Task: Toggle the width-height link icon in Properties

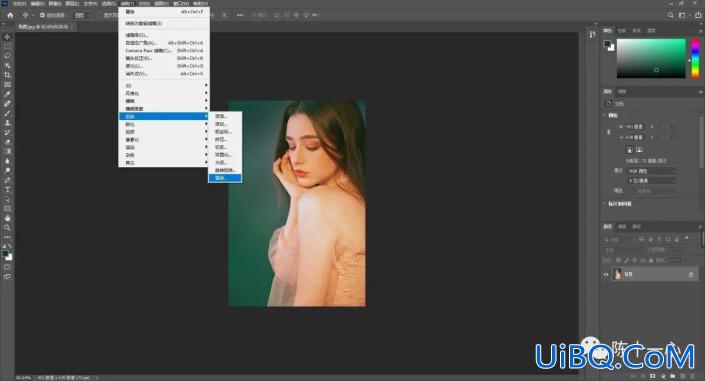Action: [x=609, y=132]
